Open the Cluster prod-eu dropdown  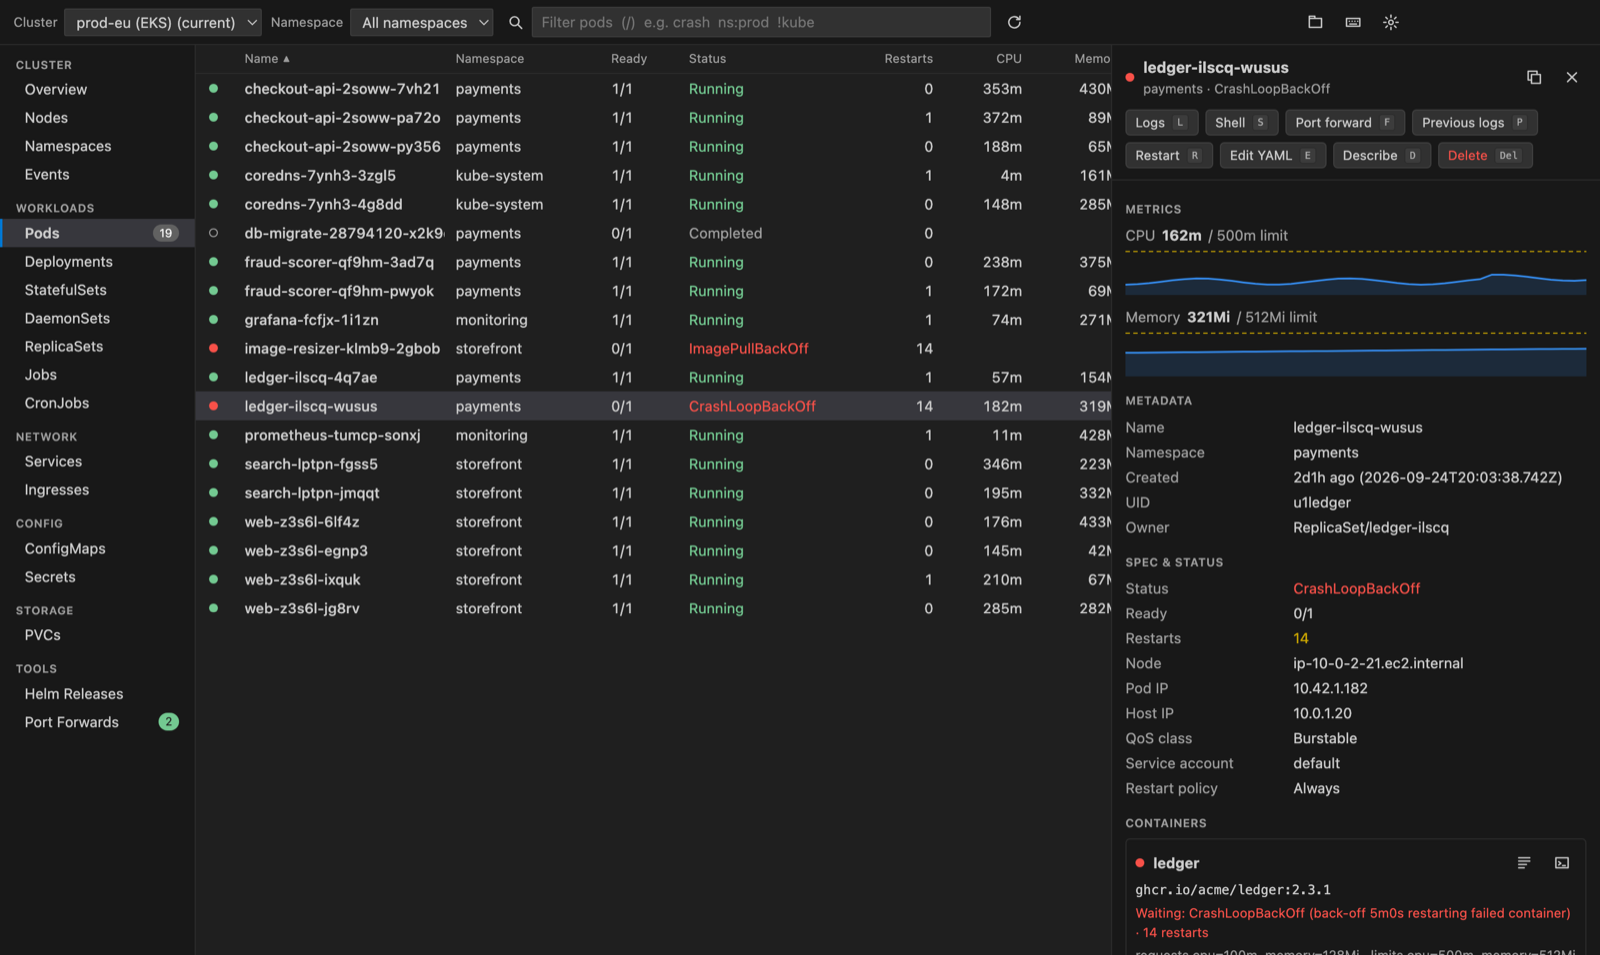click(163, 22)
